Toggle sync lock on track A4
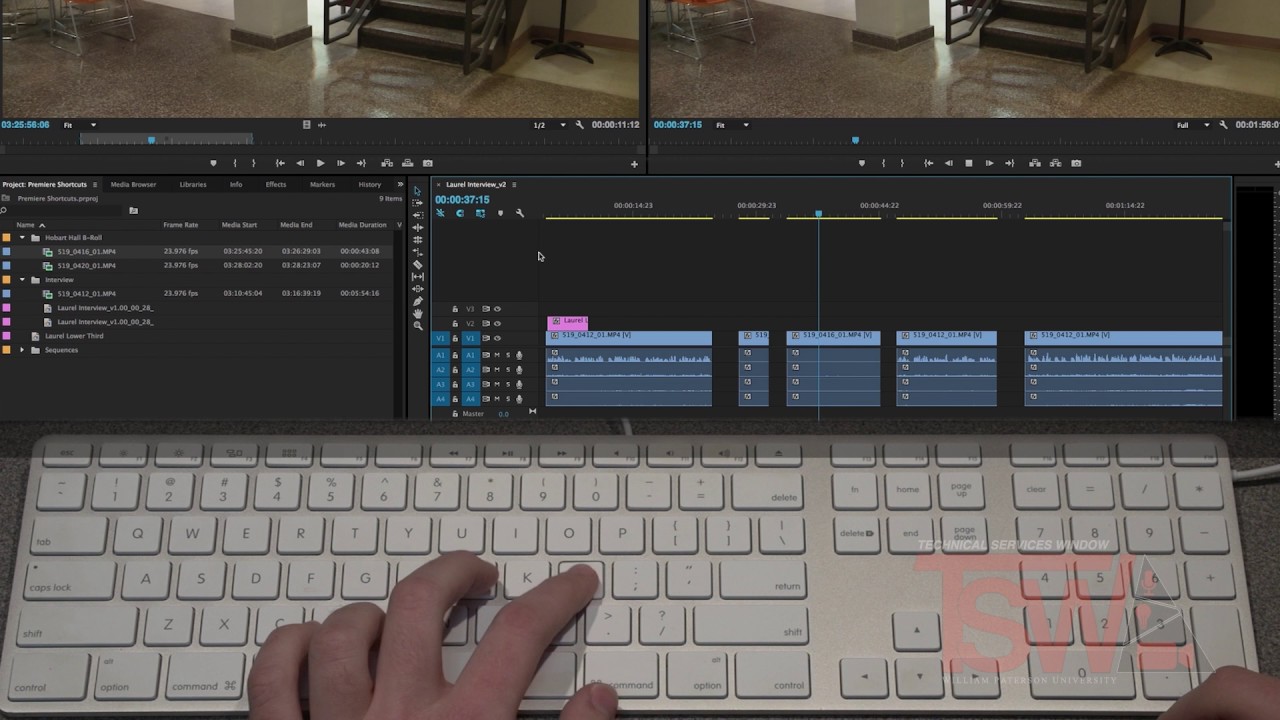The image size is (1280, 720). pyautogui.click(x=486, y=399)
